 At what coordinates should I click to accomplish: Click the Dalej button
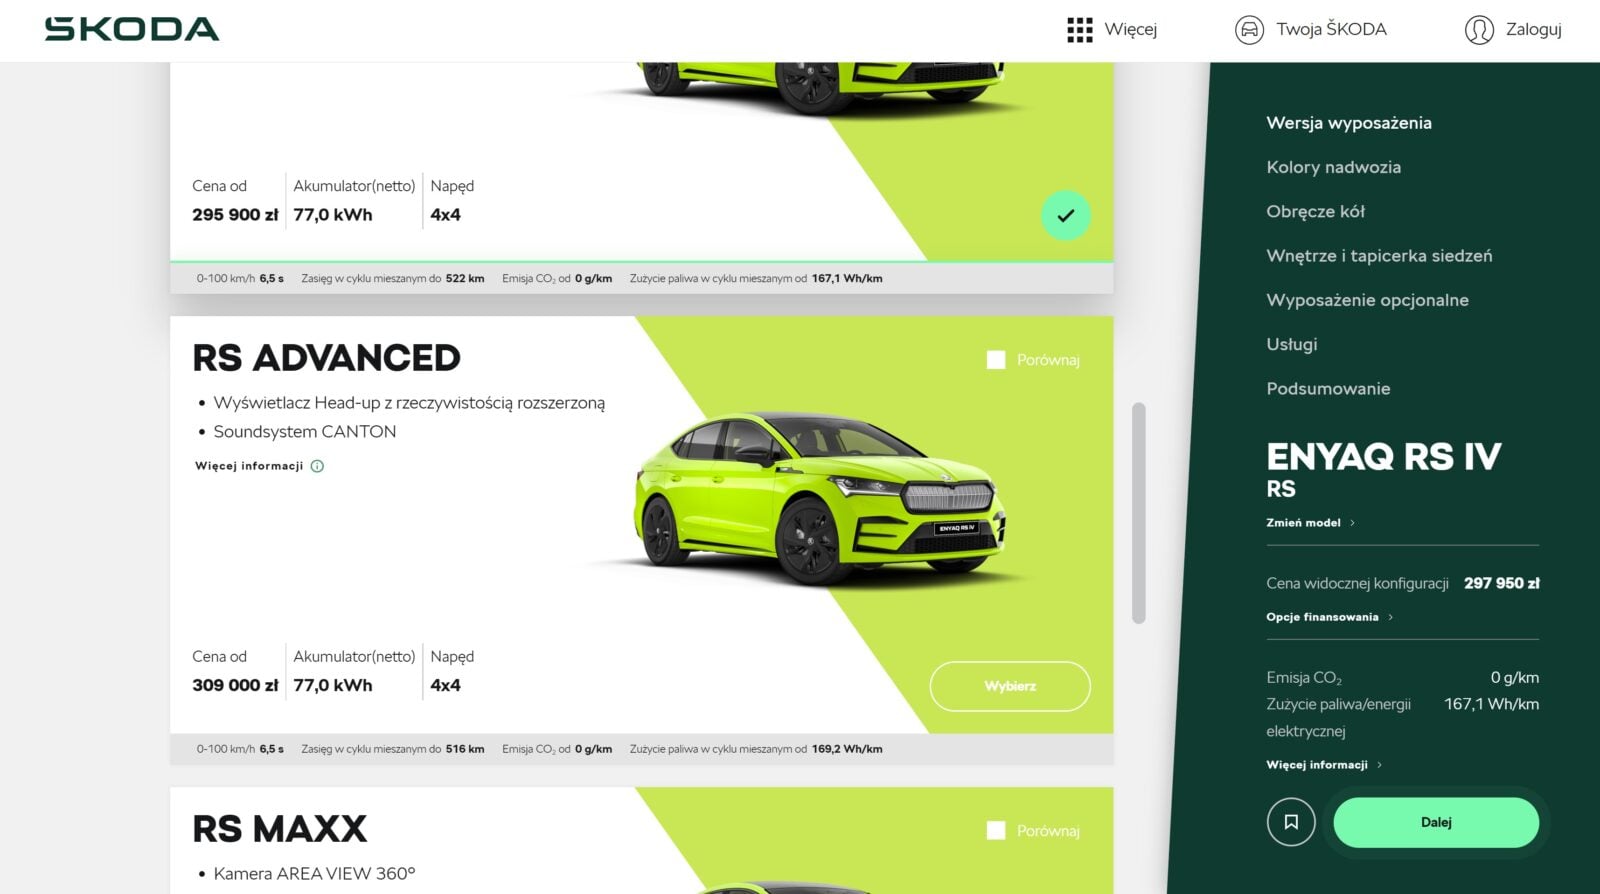point(1436,822)
